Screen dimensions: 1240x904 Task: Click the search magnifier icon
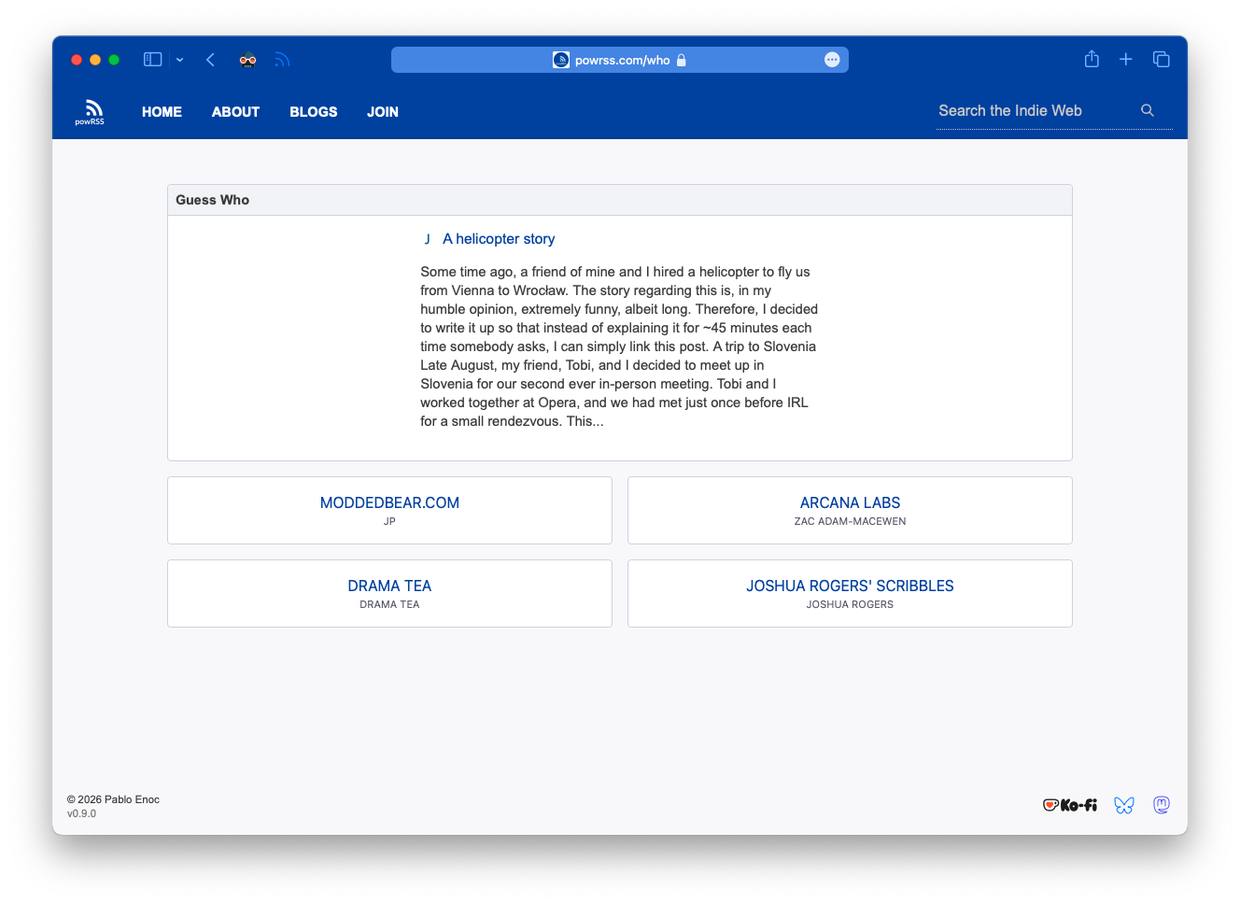tap(1147, 111)
